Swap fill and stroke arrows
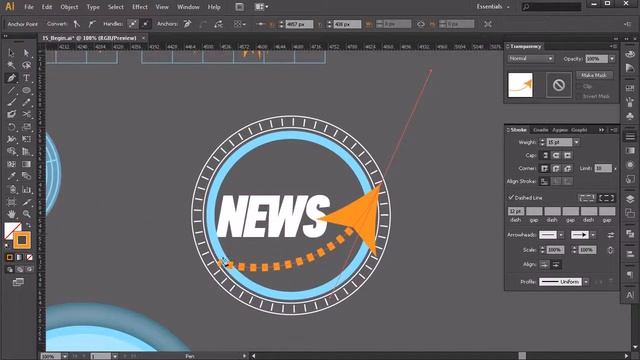640x360 pixels. click(x=29, y=225)
